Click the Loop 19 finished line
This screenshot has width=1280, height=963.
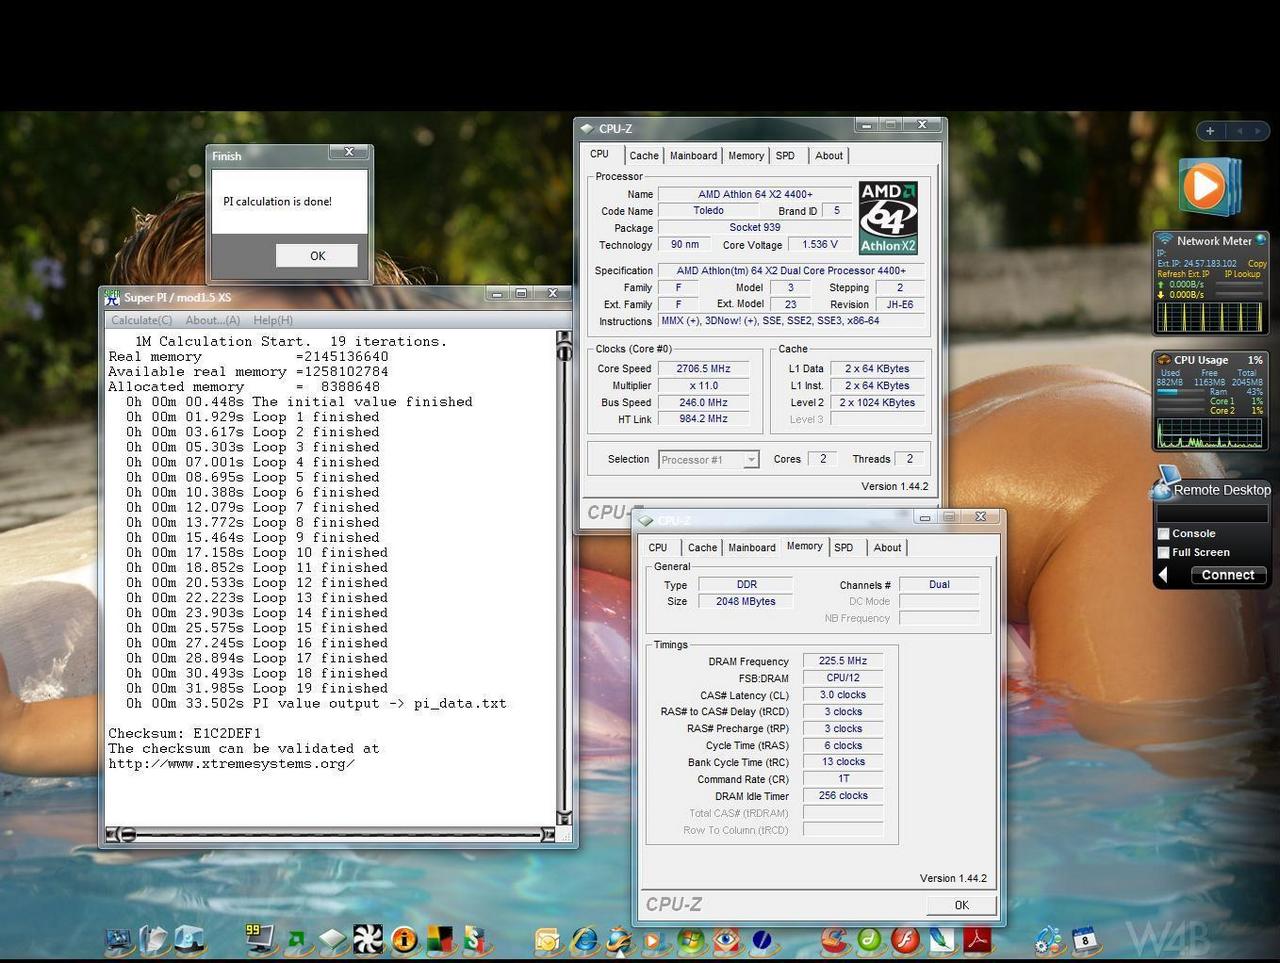257,689
